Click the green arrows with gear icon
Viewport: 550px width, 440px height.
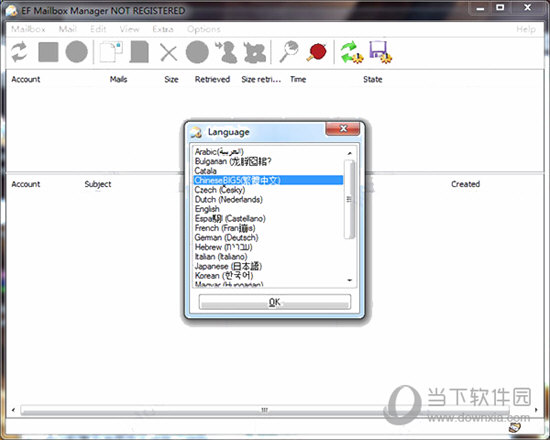tap(352, 52)
